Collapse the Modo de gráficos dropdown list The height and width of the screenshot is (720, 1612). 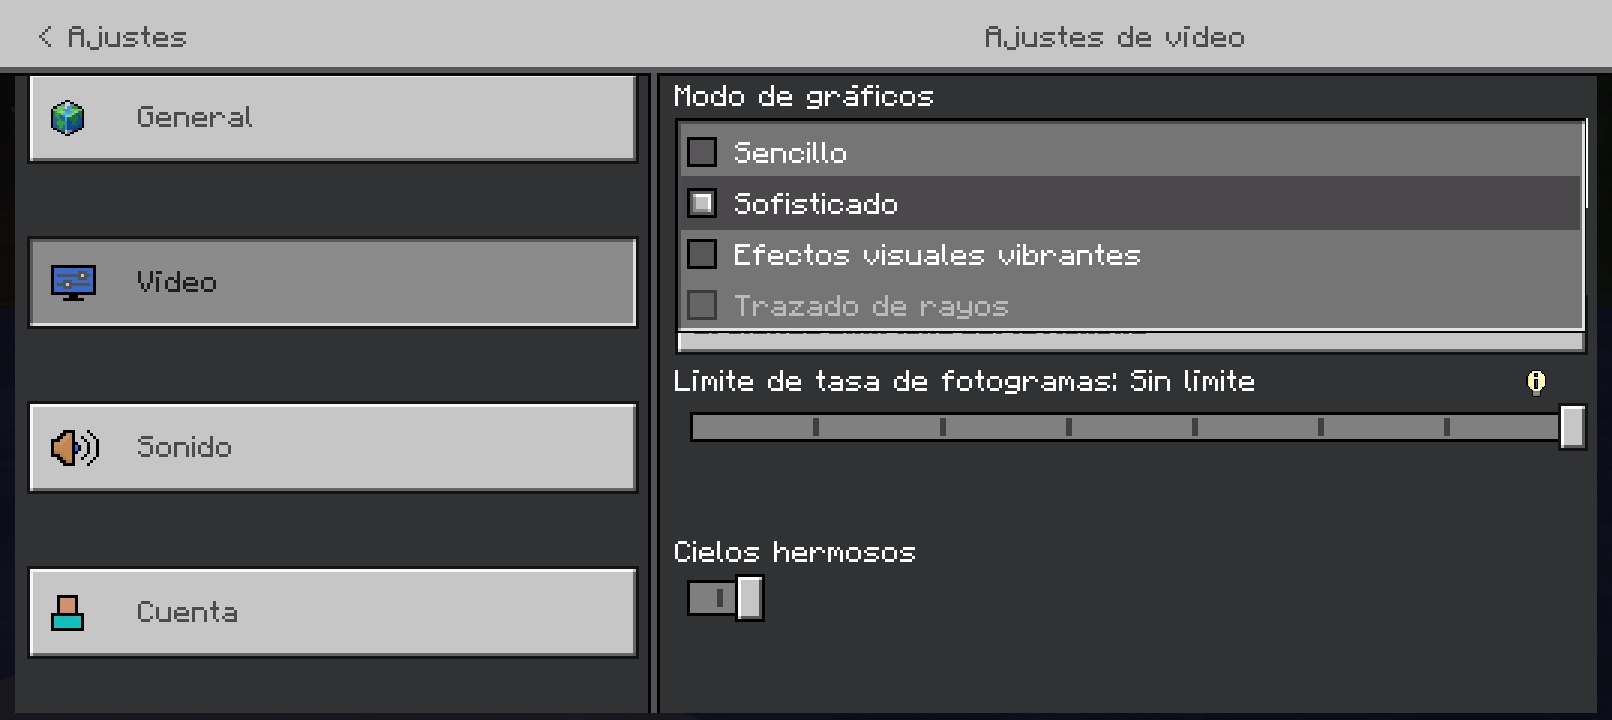tap(1130, 342)
